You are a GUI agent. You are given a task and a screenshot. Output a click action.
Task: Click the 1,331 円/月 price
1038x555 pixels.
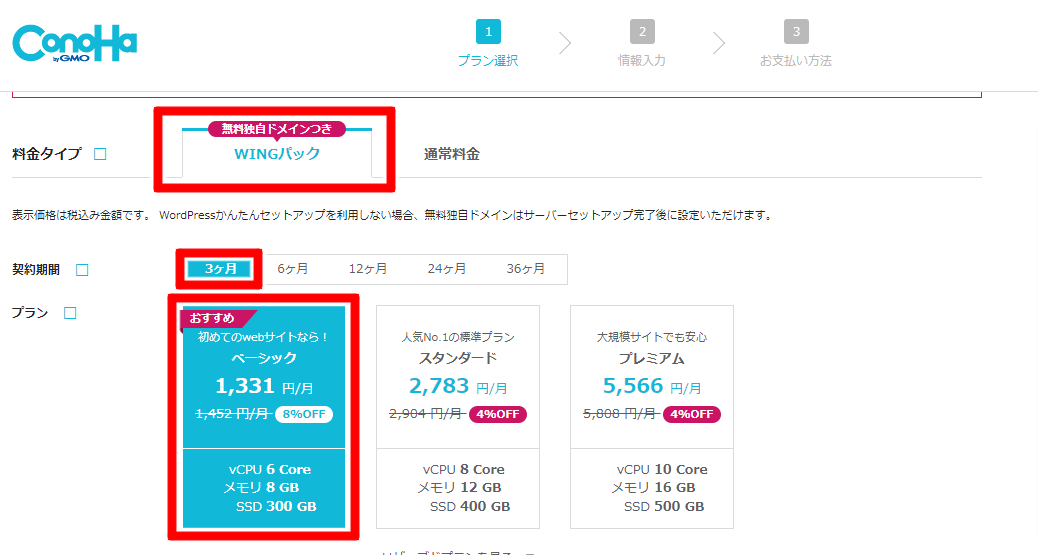pyautogui.click(x=264, y=385)
